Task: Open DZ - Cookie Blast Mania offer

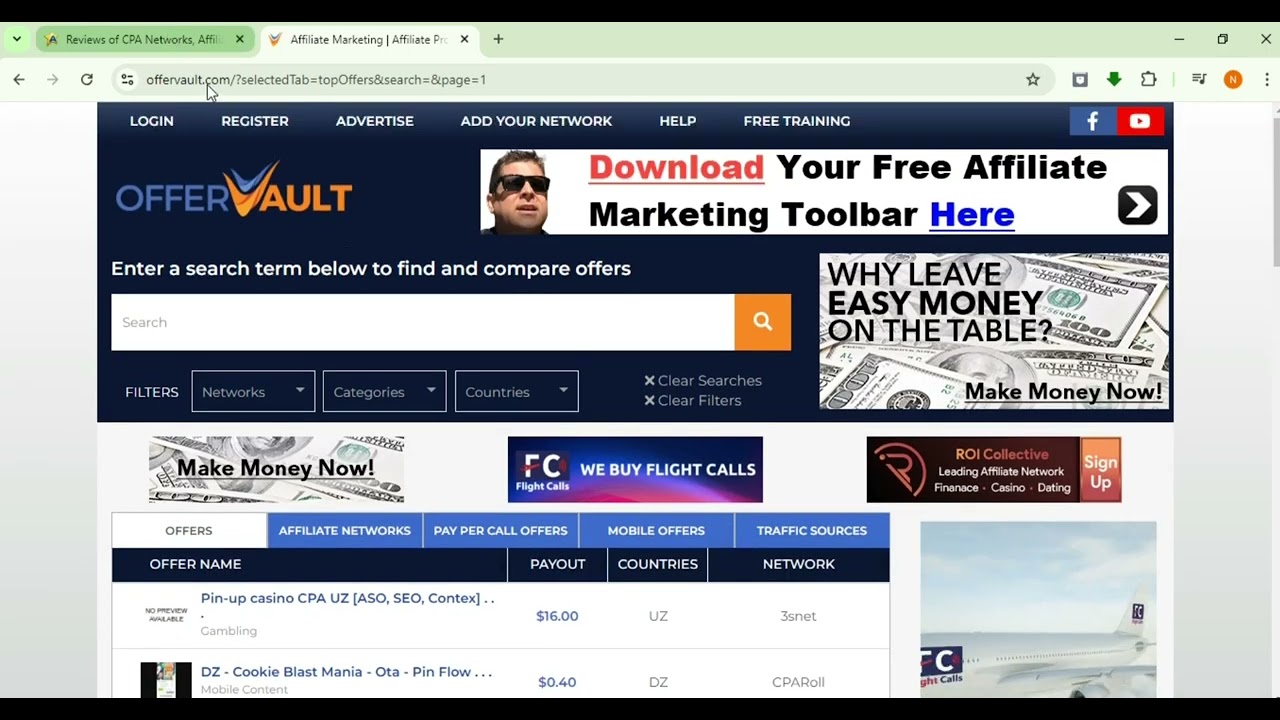Action: 346,672
